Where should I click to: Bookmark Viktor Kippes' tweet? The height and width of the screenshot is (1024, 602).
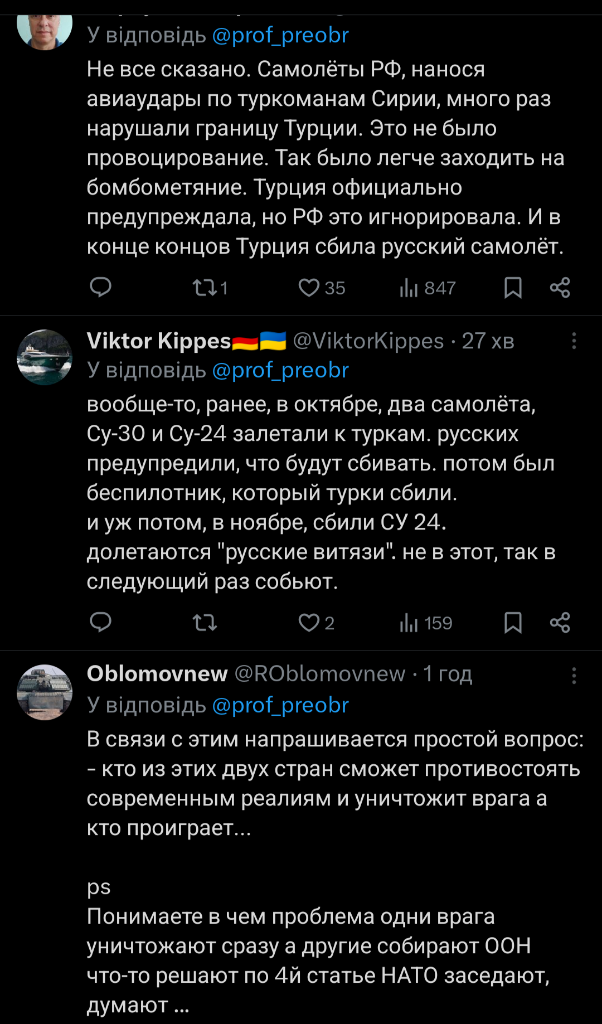pos(513,623)
